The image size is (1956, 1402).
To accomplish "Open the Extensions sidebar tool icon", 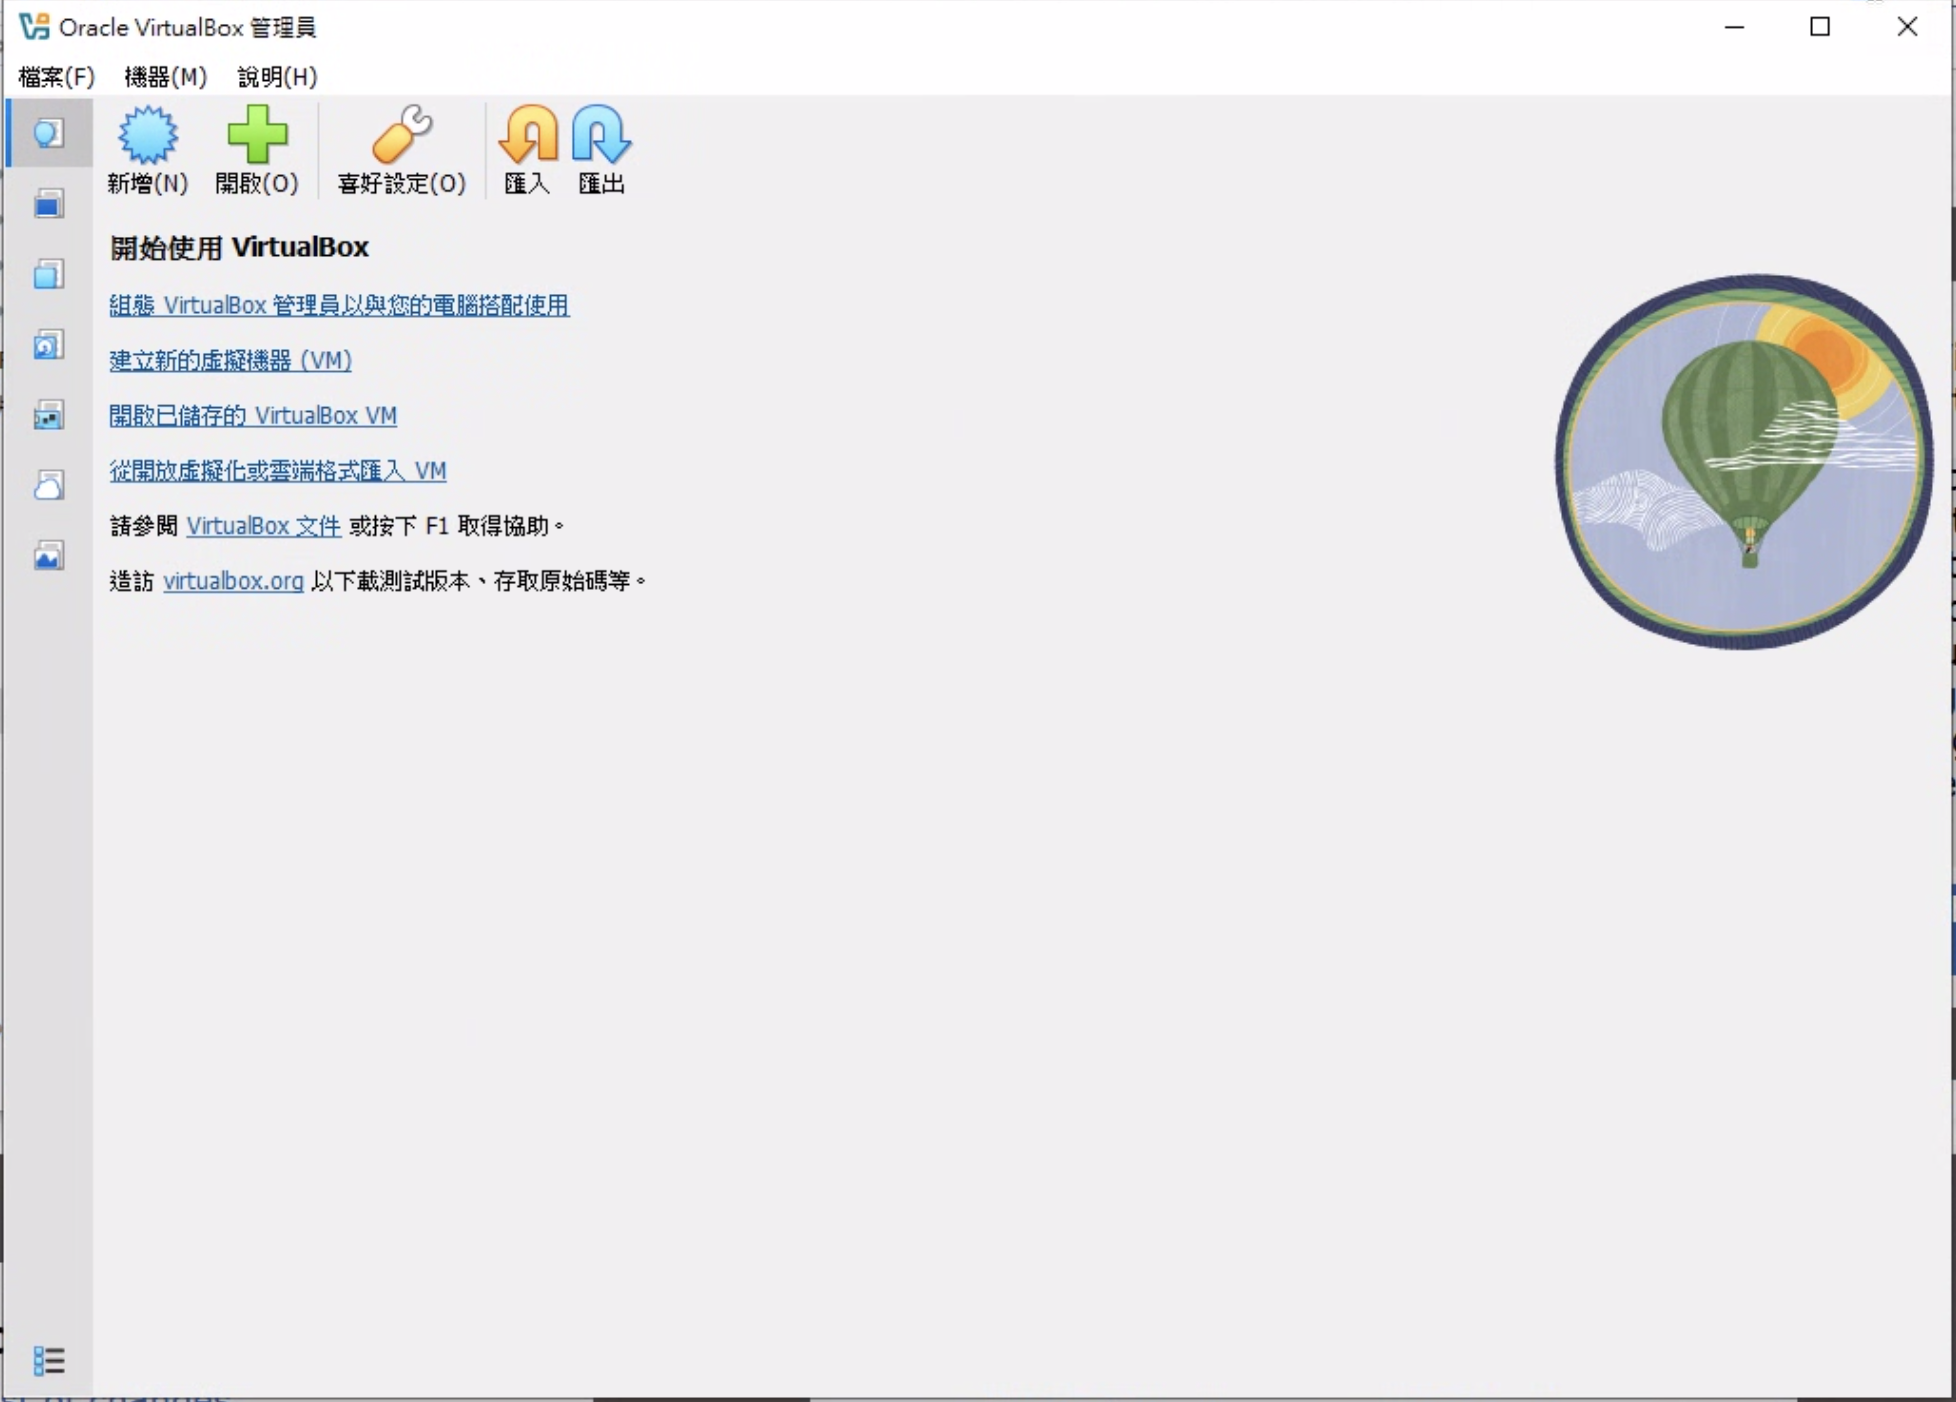I will tap(48, 274).
